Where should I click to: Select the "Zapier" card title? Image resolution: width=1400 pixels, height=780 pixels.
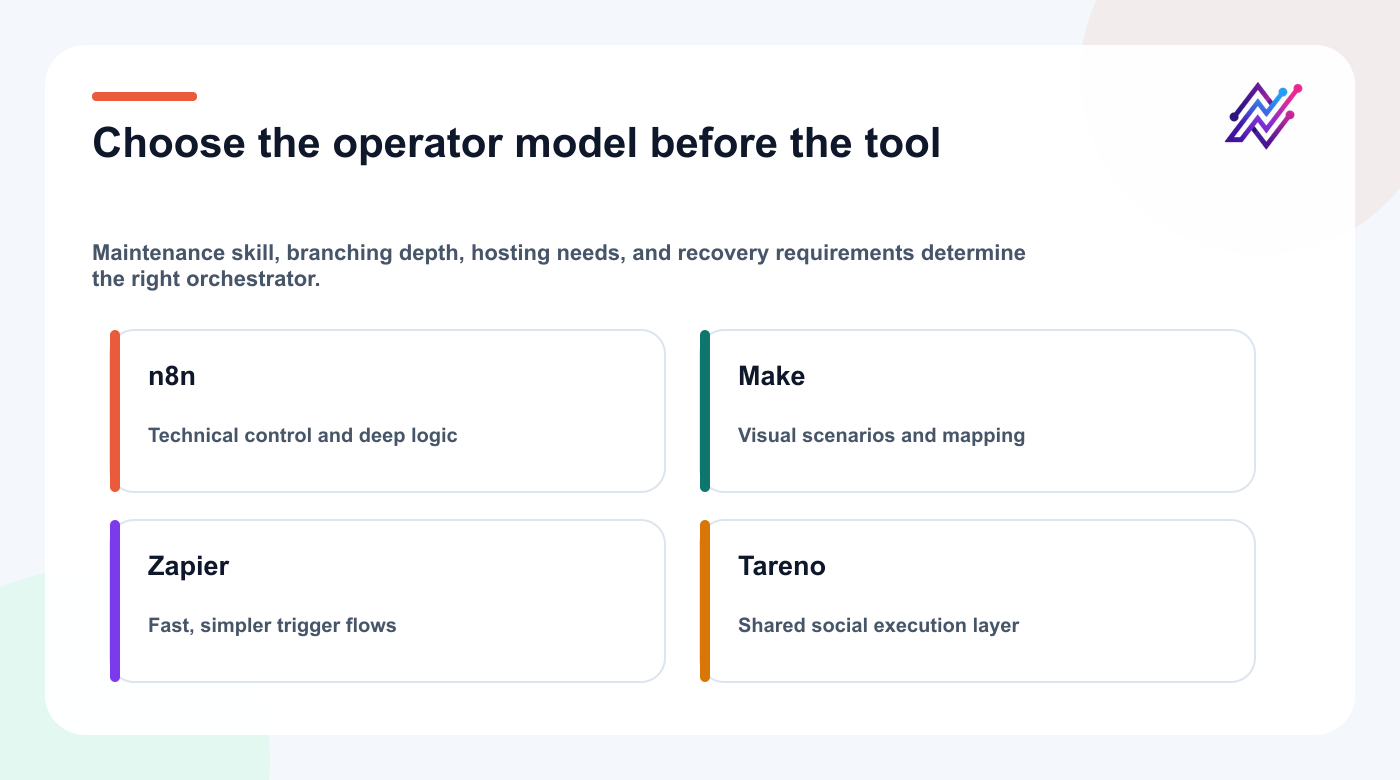pyautogui.click(x=188, y=567)
